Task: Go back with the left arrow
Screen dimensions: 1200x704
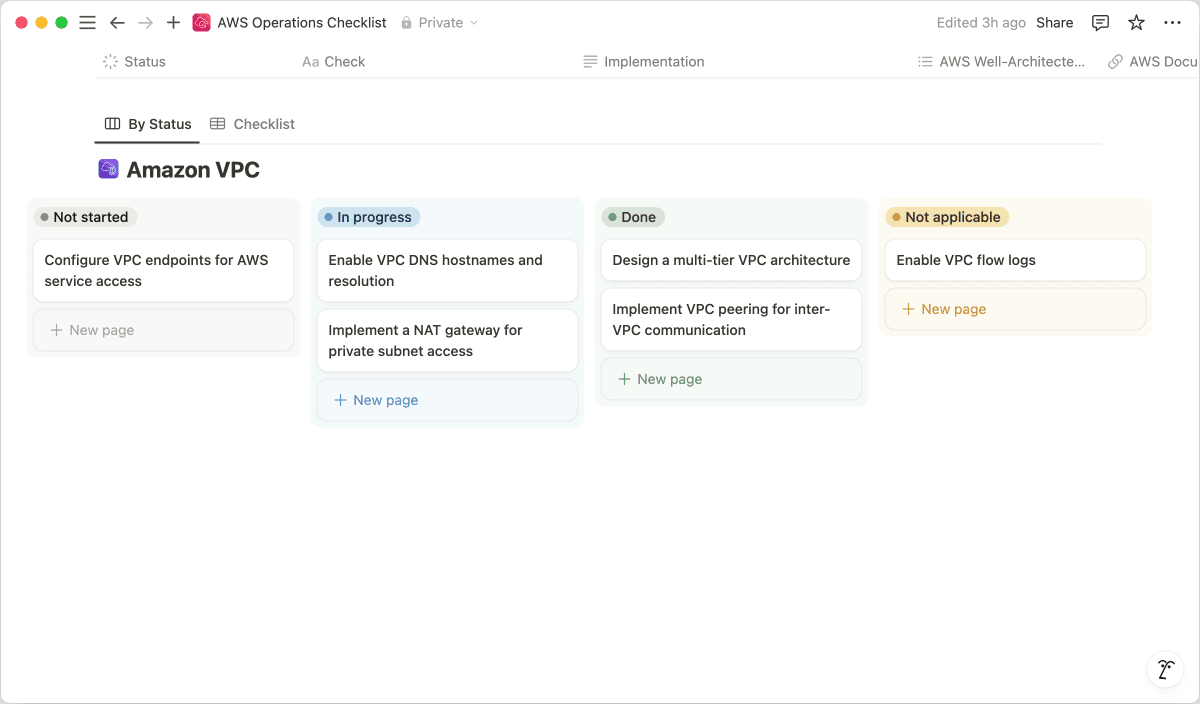Action: click(x=117, y=22)
